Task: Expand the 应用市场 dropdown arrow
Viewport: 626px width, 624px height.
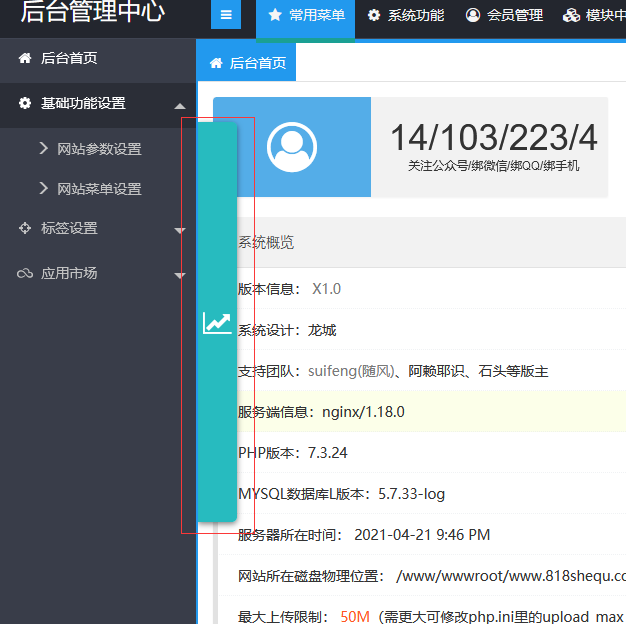Action: pos(180,275)
